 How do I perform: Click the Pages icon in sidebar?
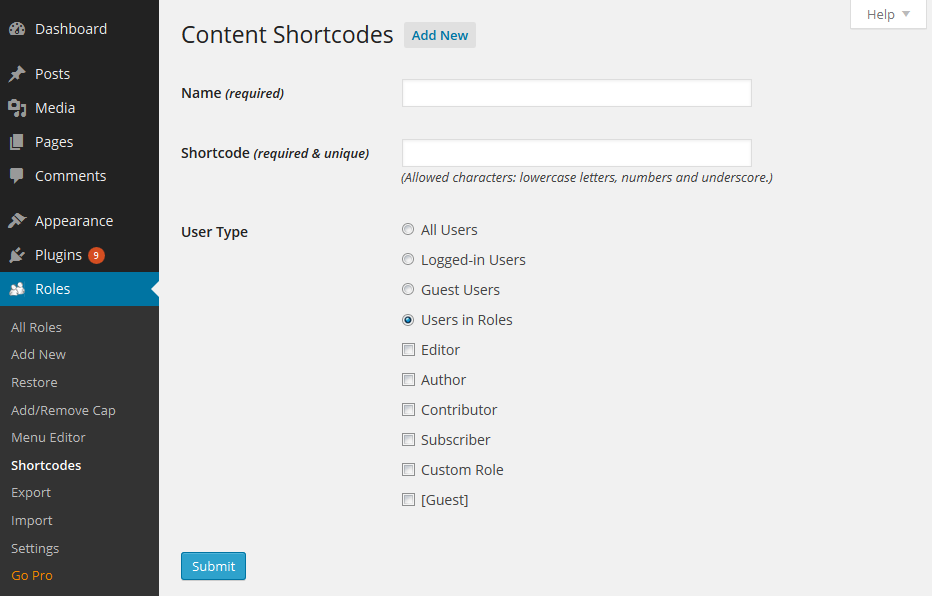(x=17, y=142)
